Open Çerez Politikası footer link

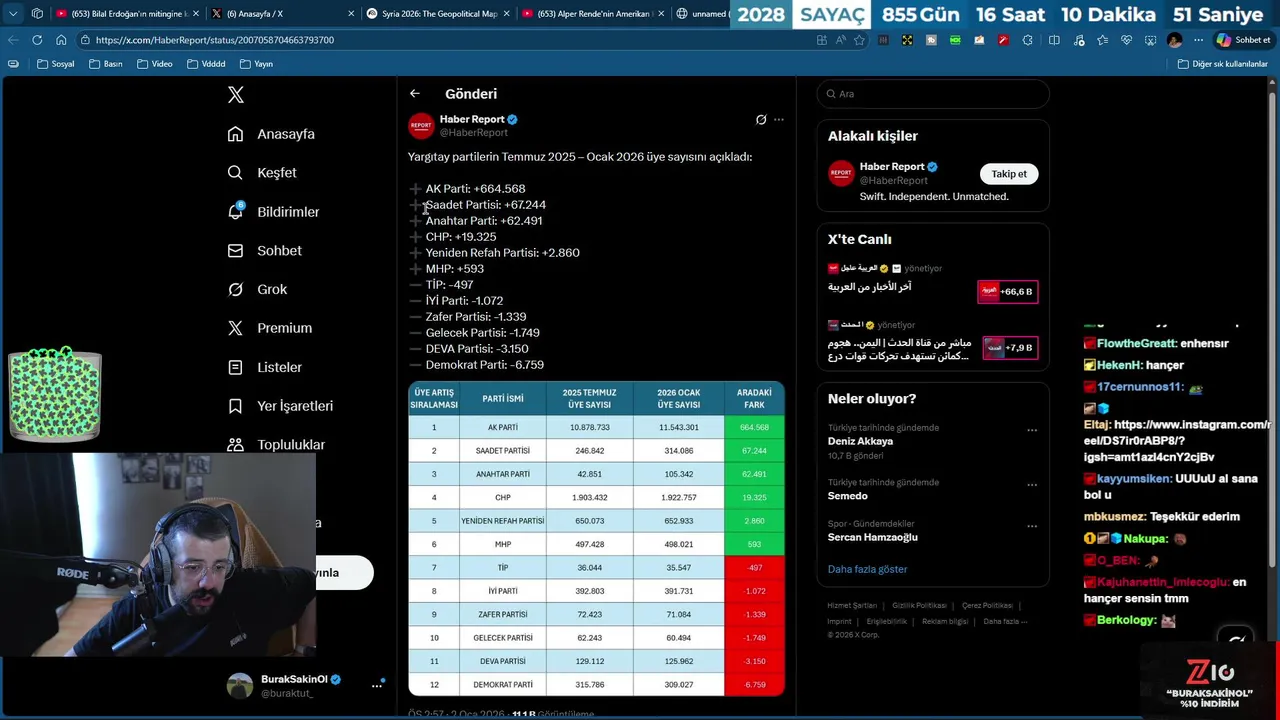987,606
